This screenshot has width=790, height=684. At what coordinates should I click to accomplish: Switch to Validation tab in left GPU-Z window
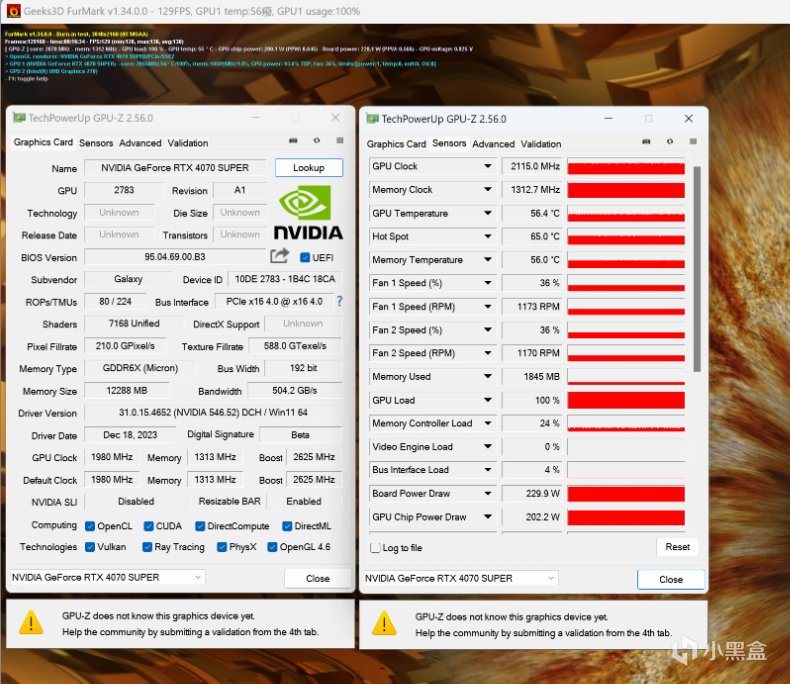pos(187,143)
